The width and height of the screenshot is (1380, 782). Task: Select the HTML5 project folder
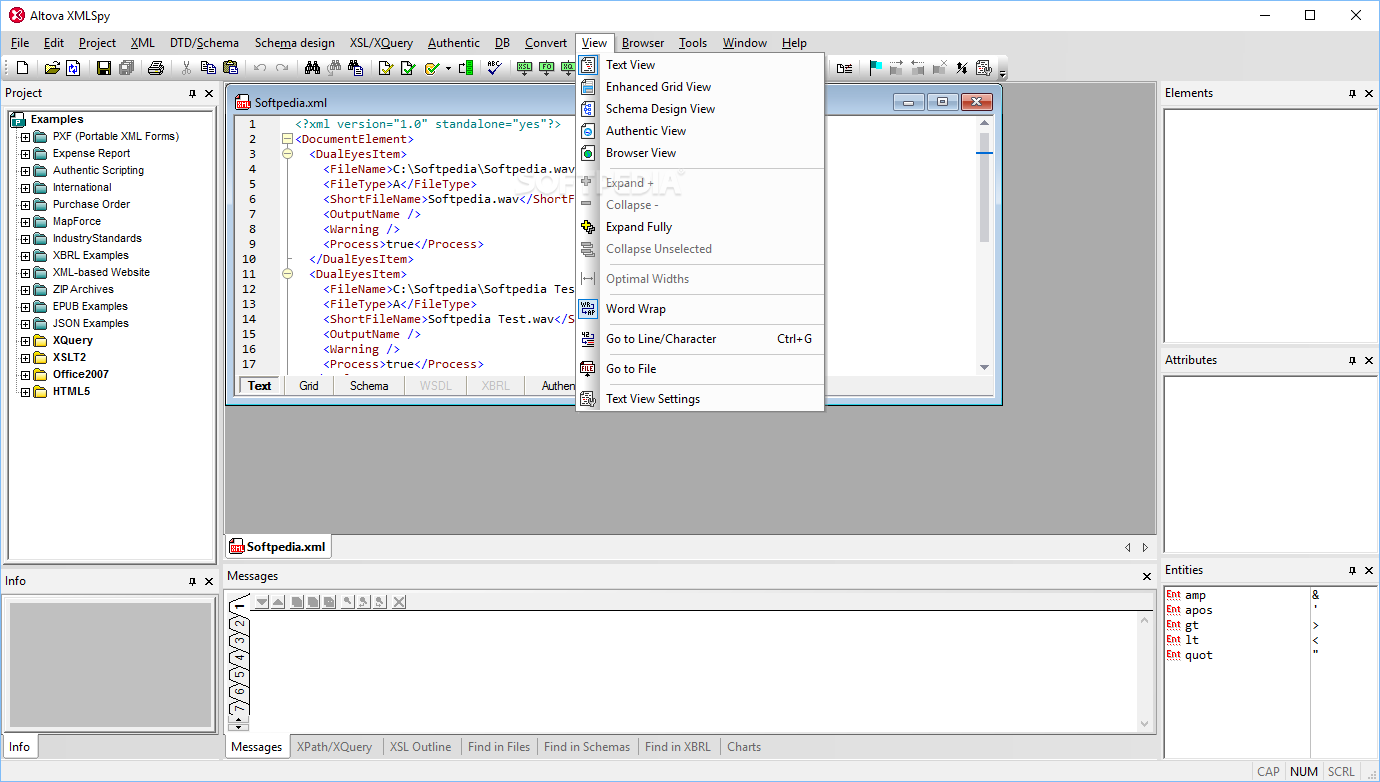(71, 392)
